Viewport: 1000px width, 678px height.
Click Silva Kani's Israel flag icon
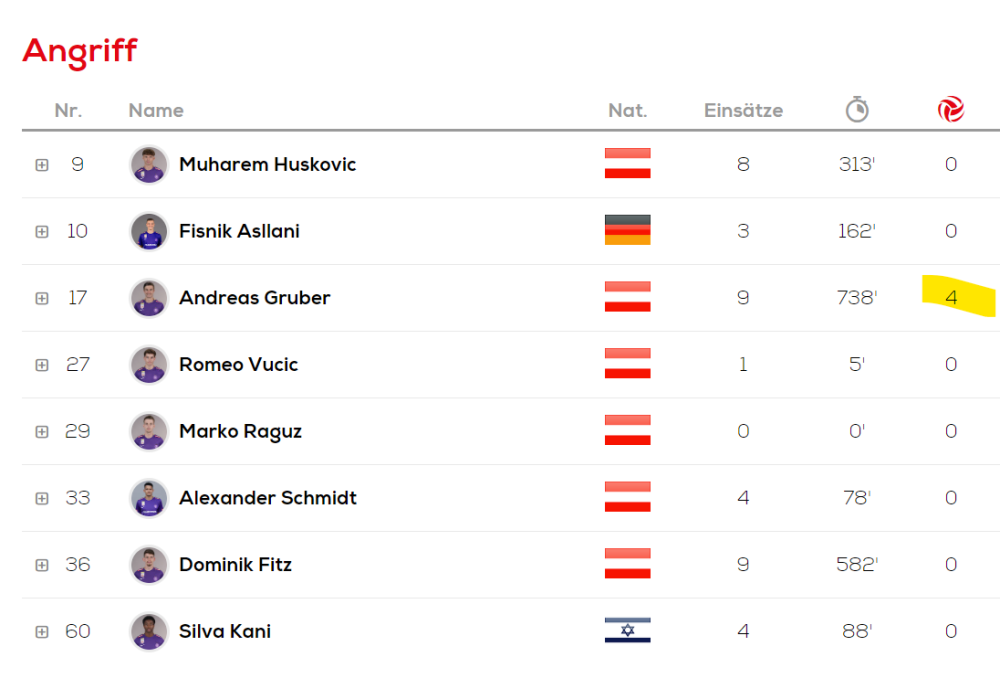(x=627, y=631)
